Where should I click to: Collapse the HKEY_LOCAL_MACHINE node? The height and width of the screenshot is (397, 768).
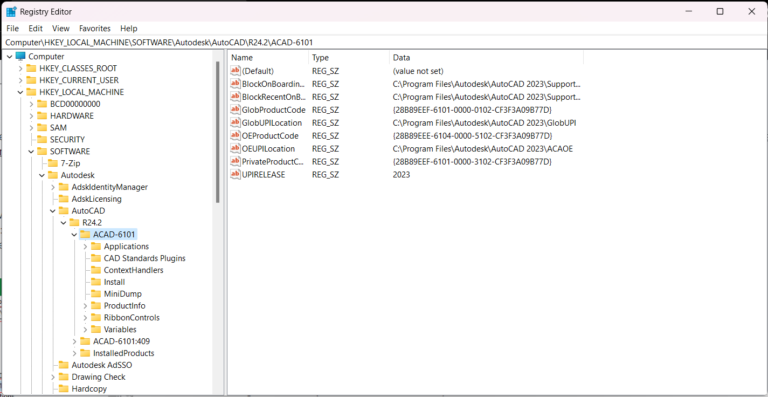pyautogui.click(x=21, y=92)
